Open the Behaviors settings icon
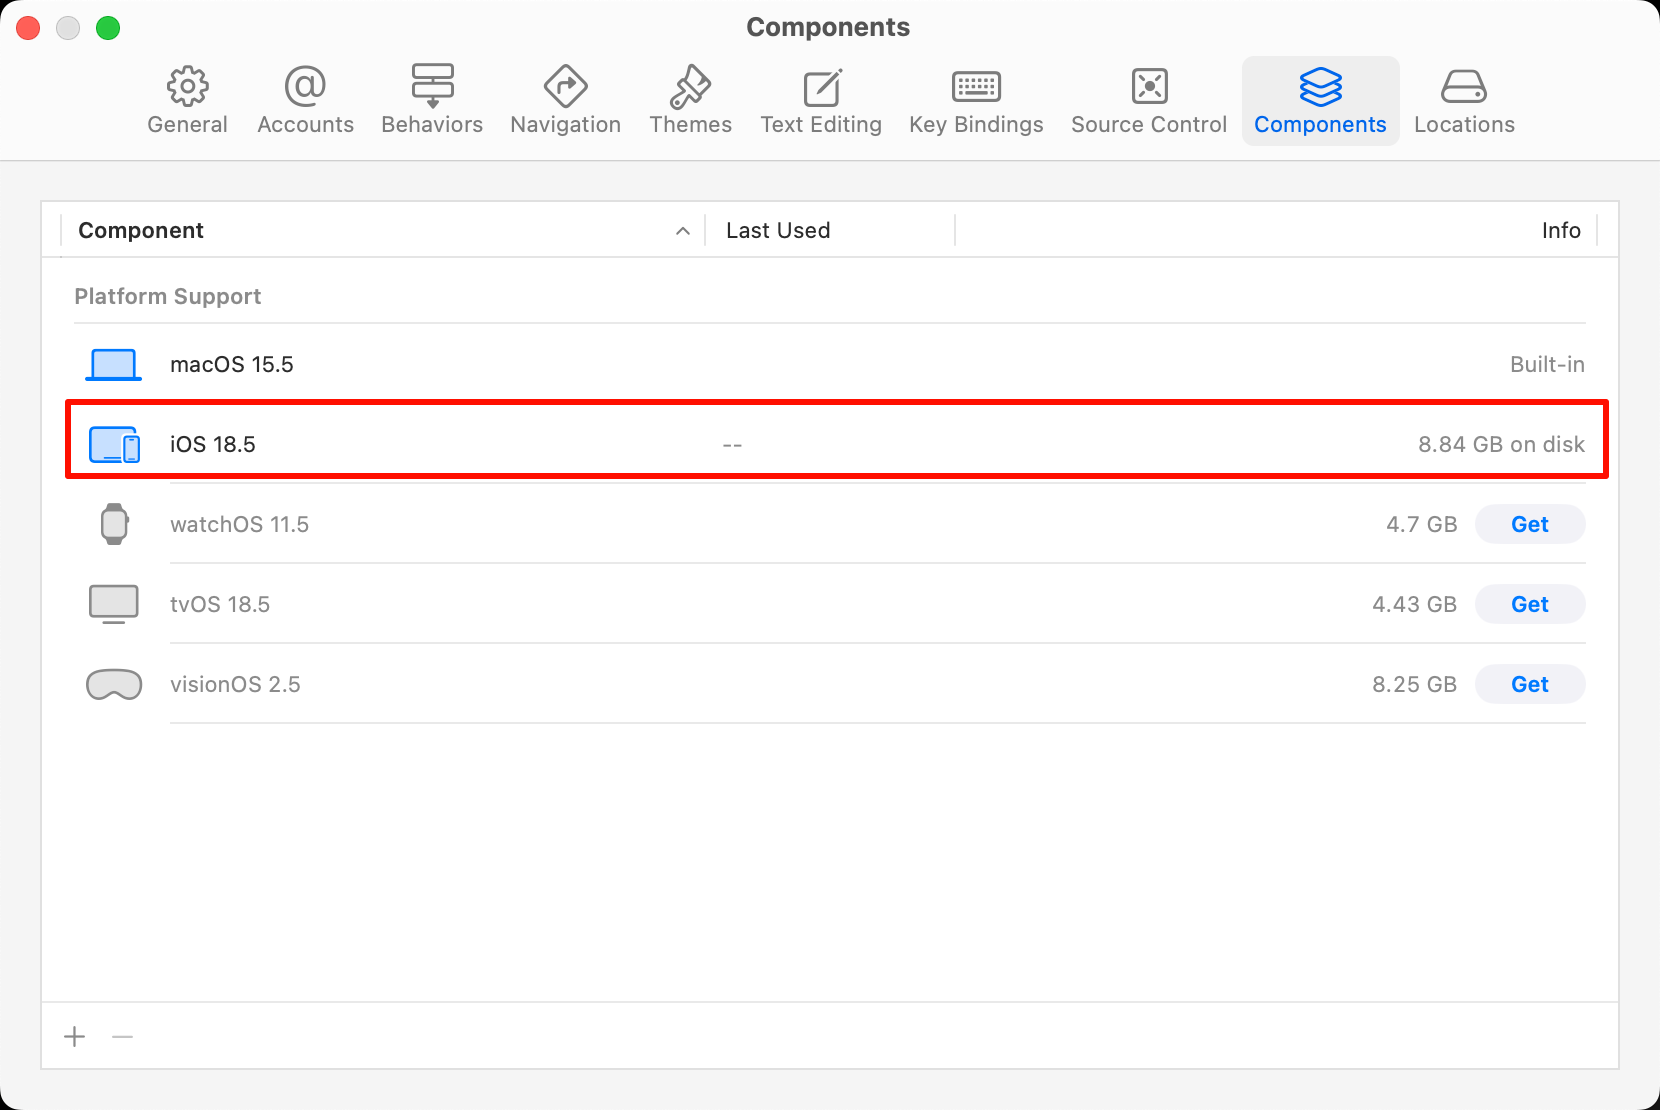 (x=432, y=87)
